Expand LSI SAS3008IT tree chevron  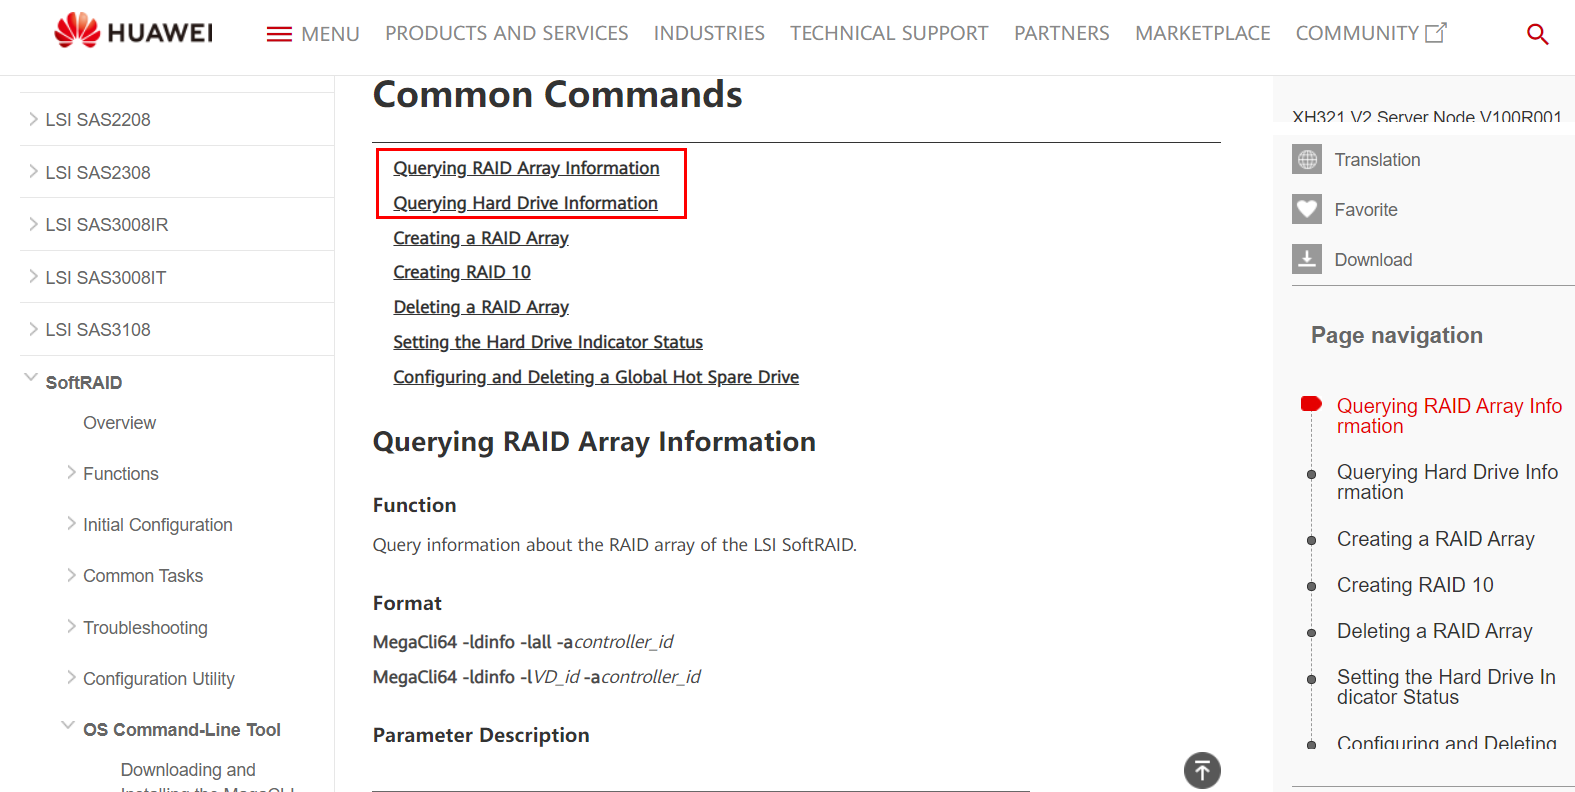(33, 276)
